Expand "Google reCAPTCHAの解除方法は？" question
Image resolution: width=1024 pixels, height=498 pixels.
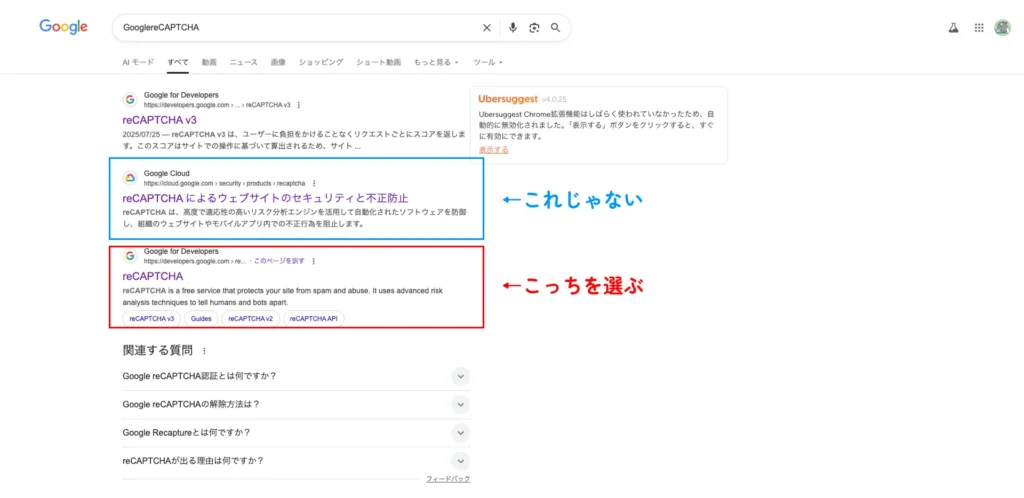pos(460,404)
